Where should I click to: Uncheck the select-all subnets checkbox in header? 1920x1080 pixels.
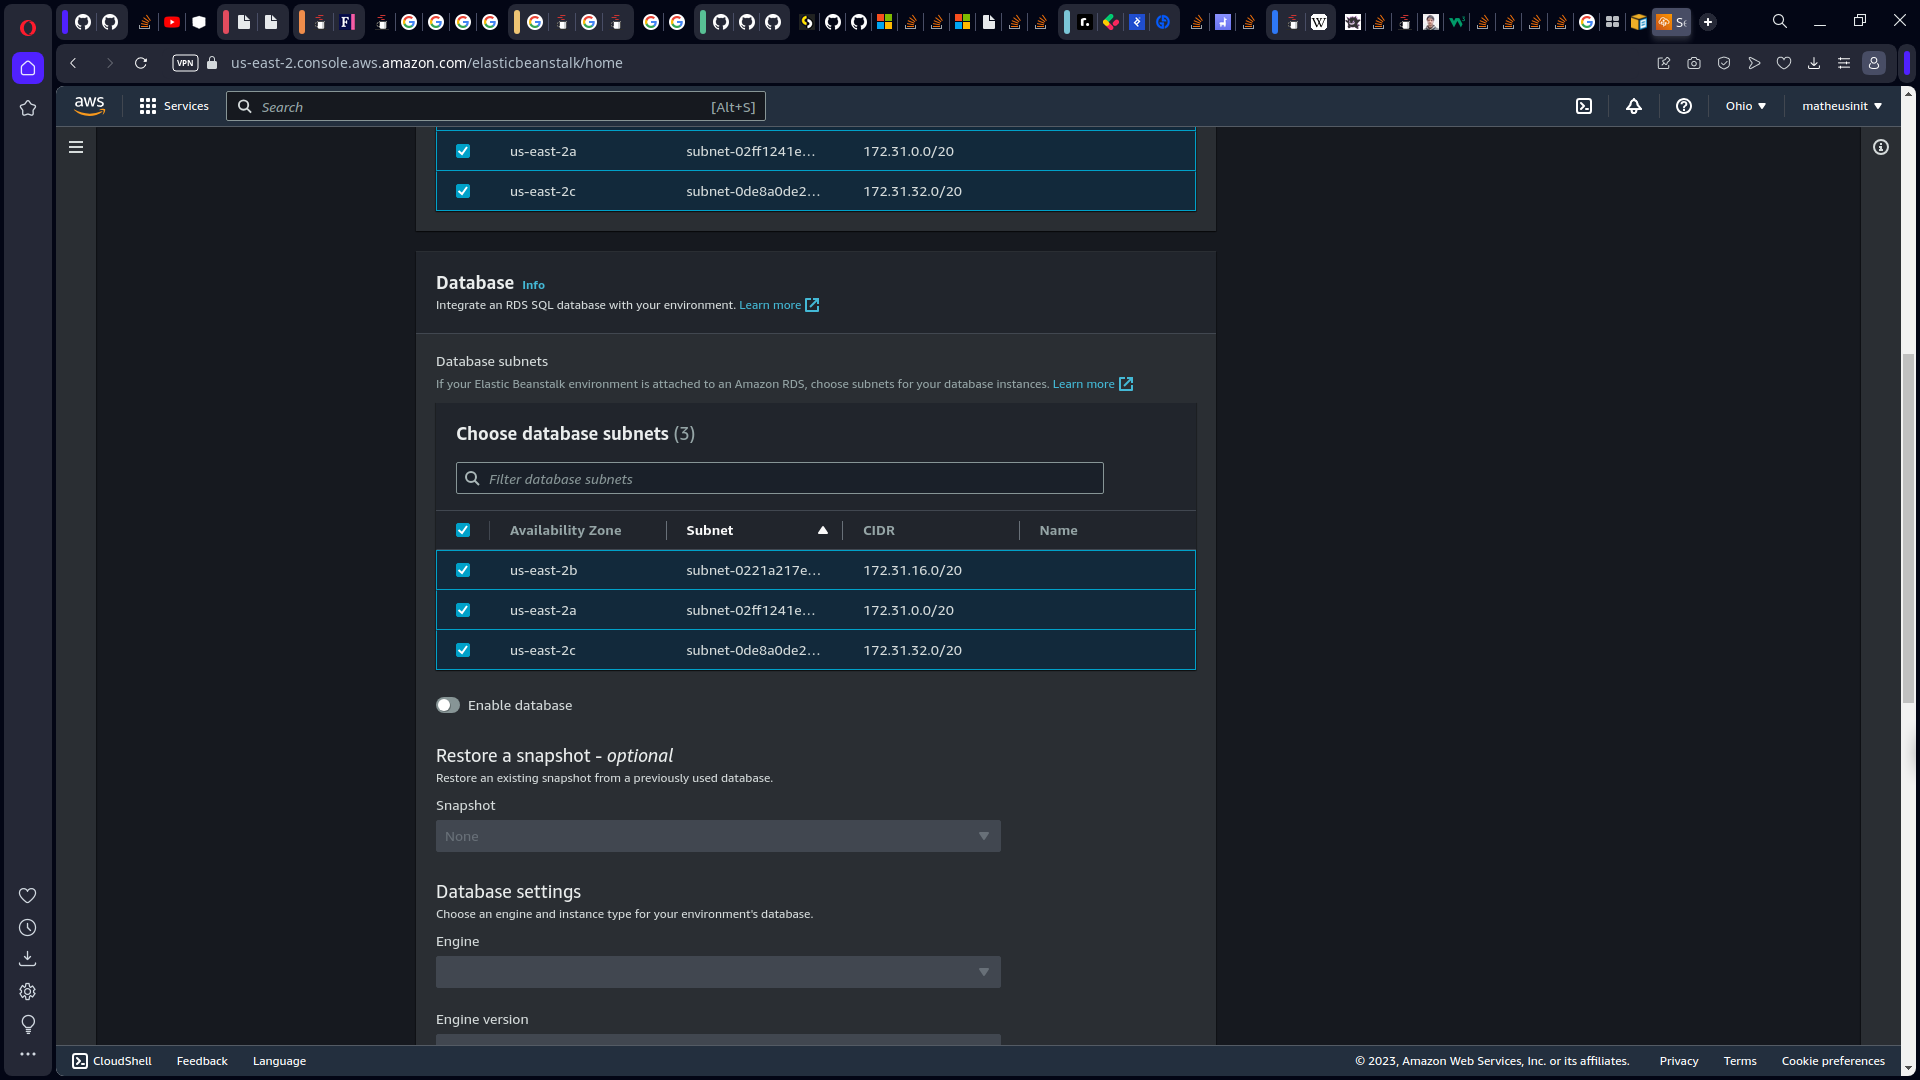point(463,530)
